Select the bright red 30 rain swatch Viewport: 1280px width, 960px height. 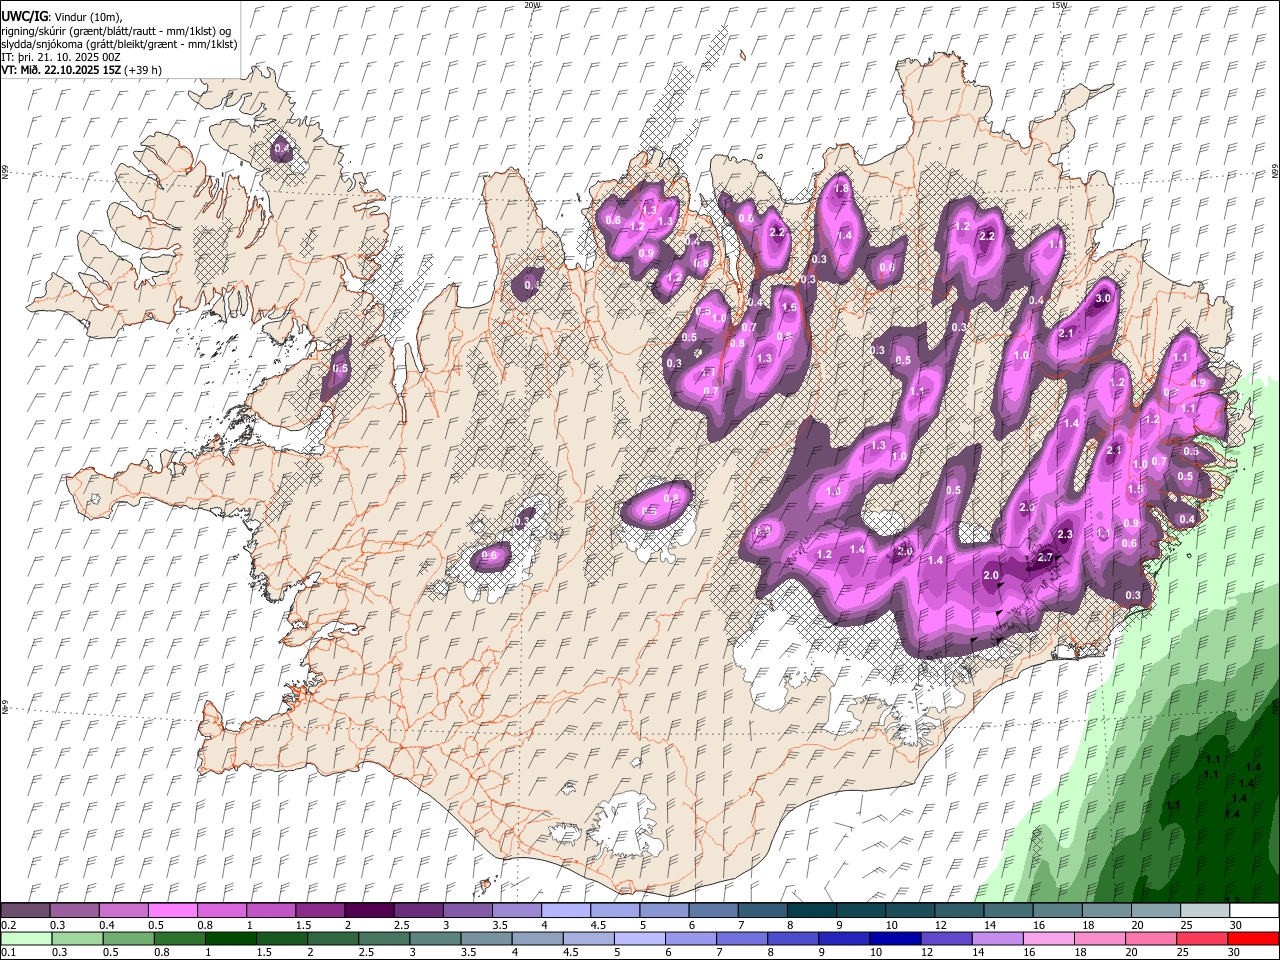[1254, 938]
